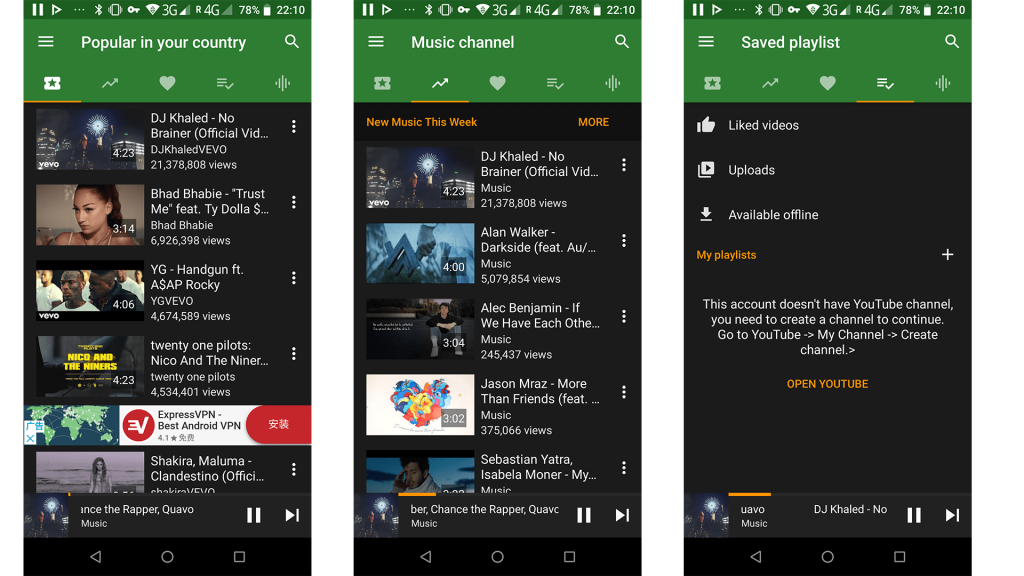Select trending tab on Popular in your country screen
The width and height of the screenshot is (1024, 576).
[110, 83]
